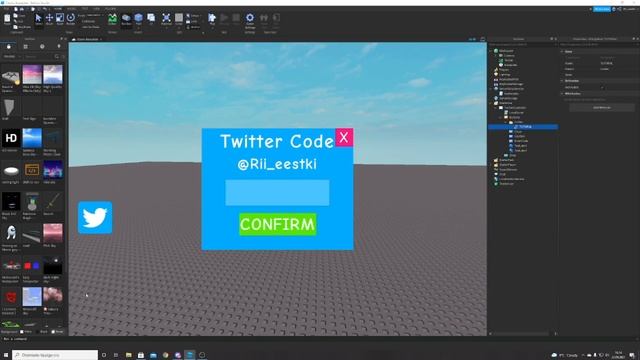640x360 pixels.
Task: Select the highlighted item in Explorer
Action: pyautogui.click(x=523, y=127)
